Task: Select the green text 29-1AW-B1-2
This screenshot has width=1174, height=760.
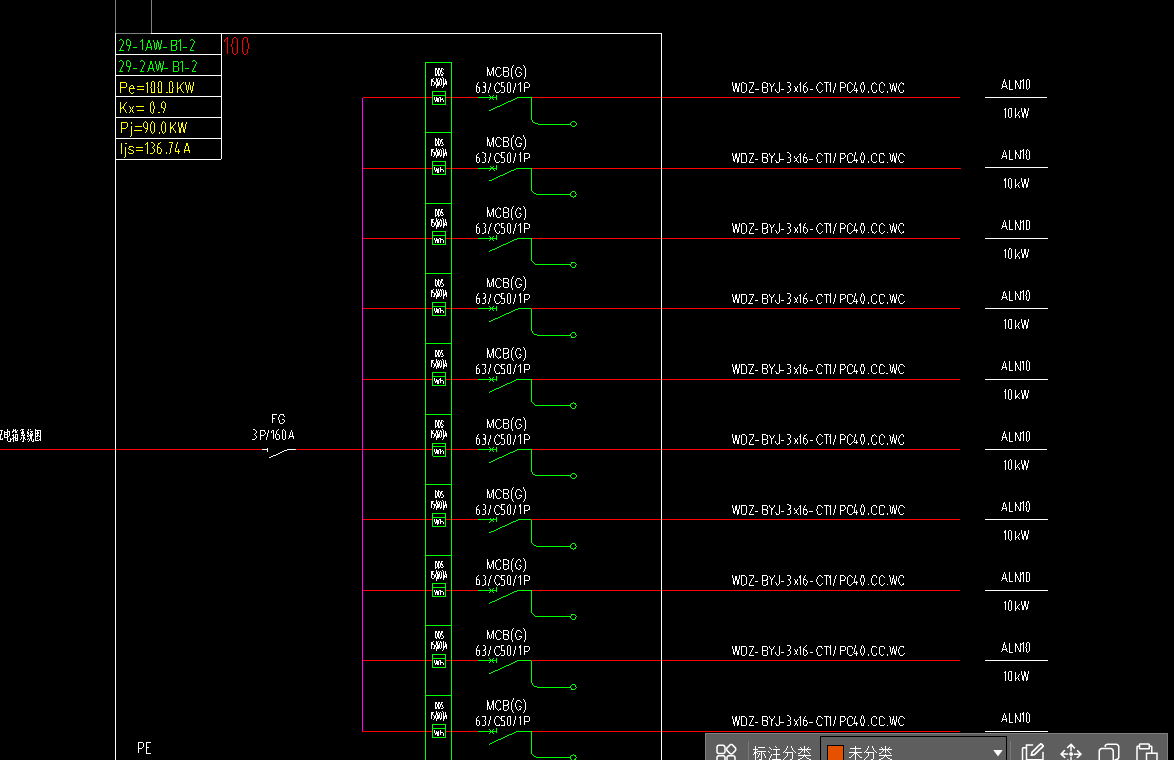Action: click(157, 46)
